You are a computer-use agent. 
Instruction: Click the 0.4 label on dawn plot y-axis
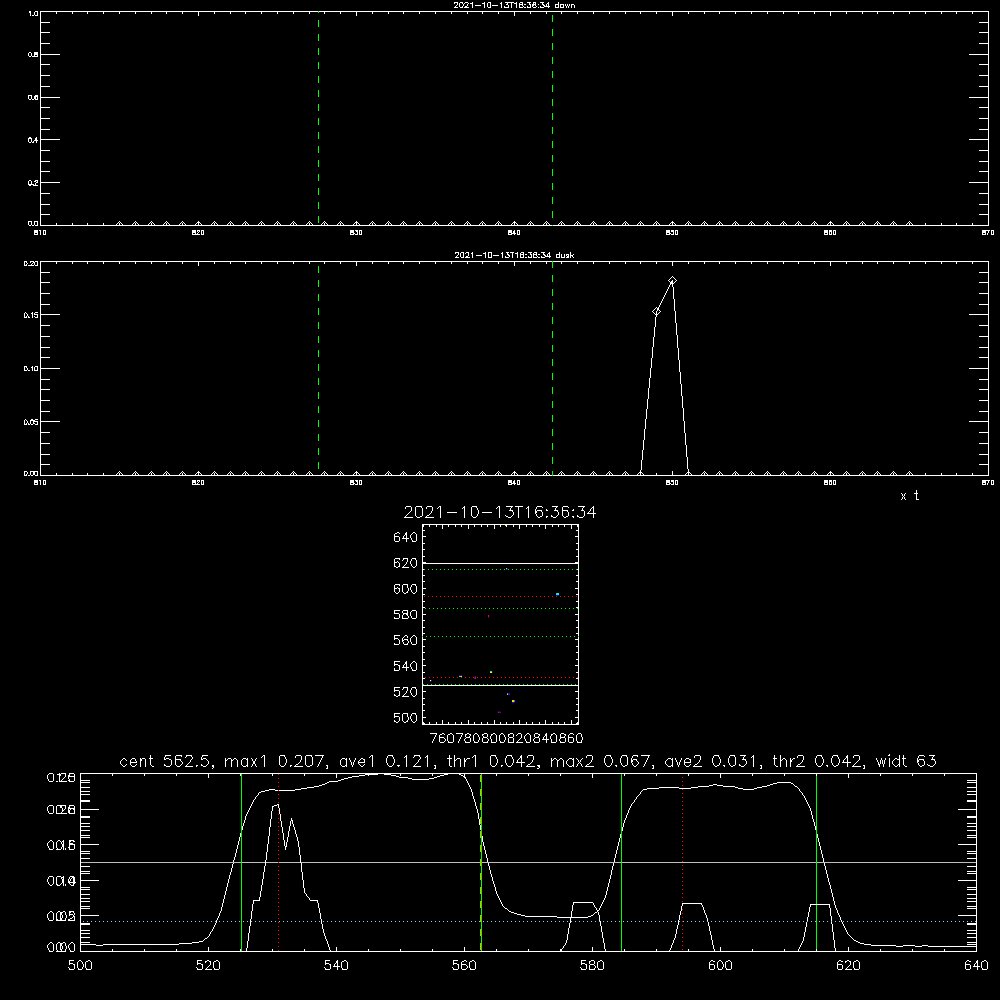(x=33, y=140)
